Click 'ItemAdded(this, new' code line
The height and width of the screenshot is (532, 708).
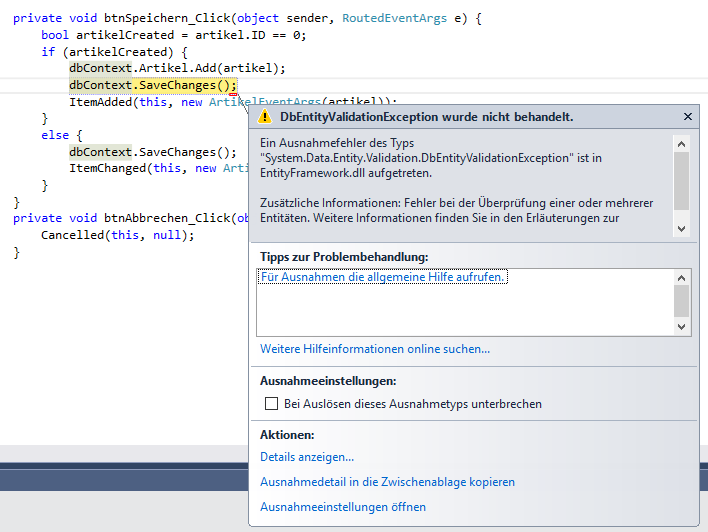coord(135,102)
